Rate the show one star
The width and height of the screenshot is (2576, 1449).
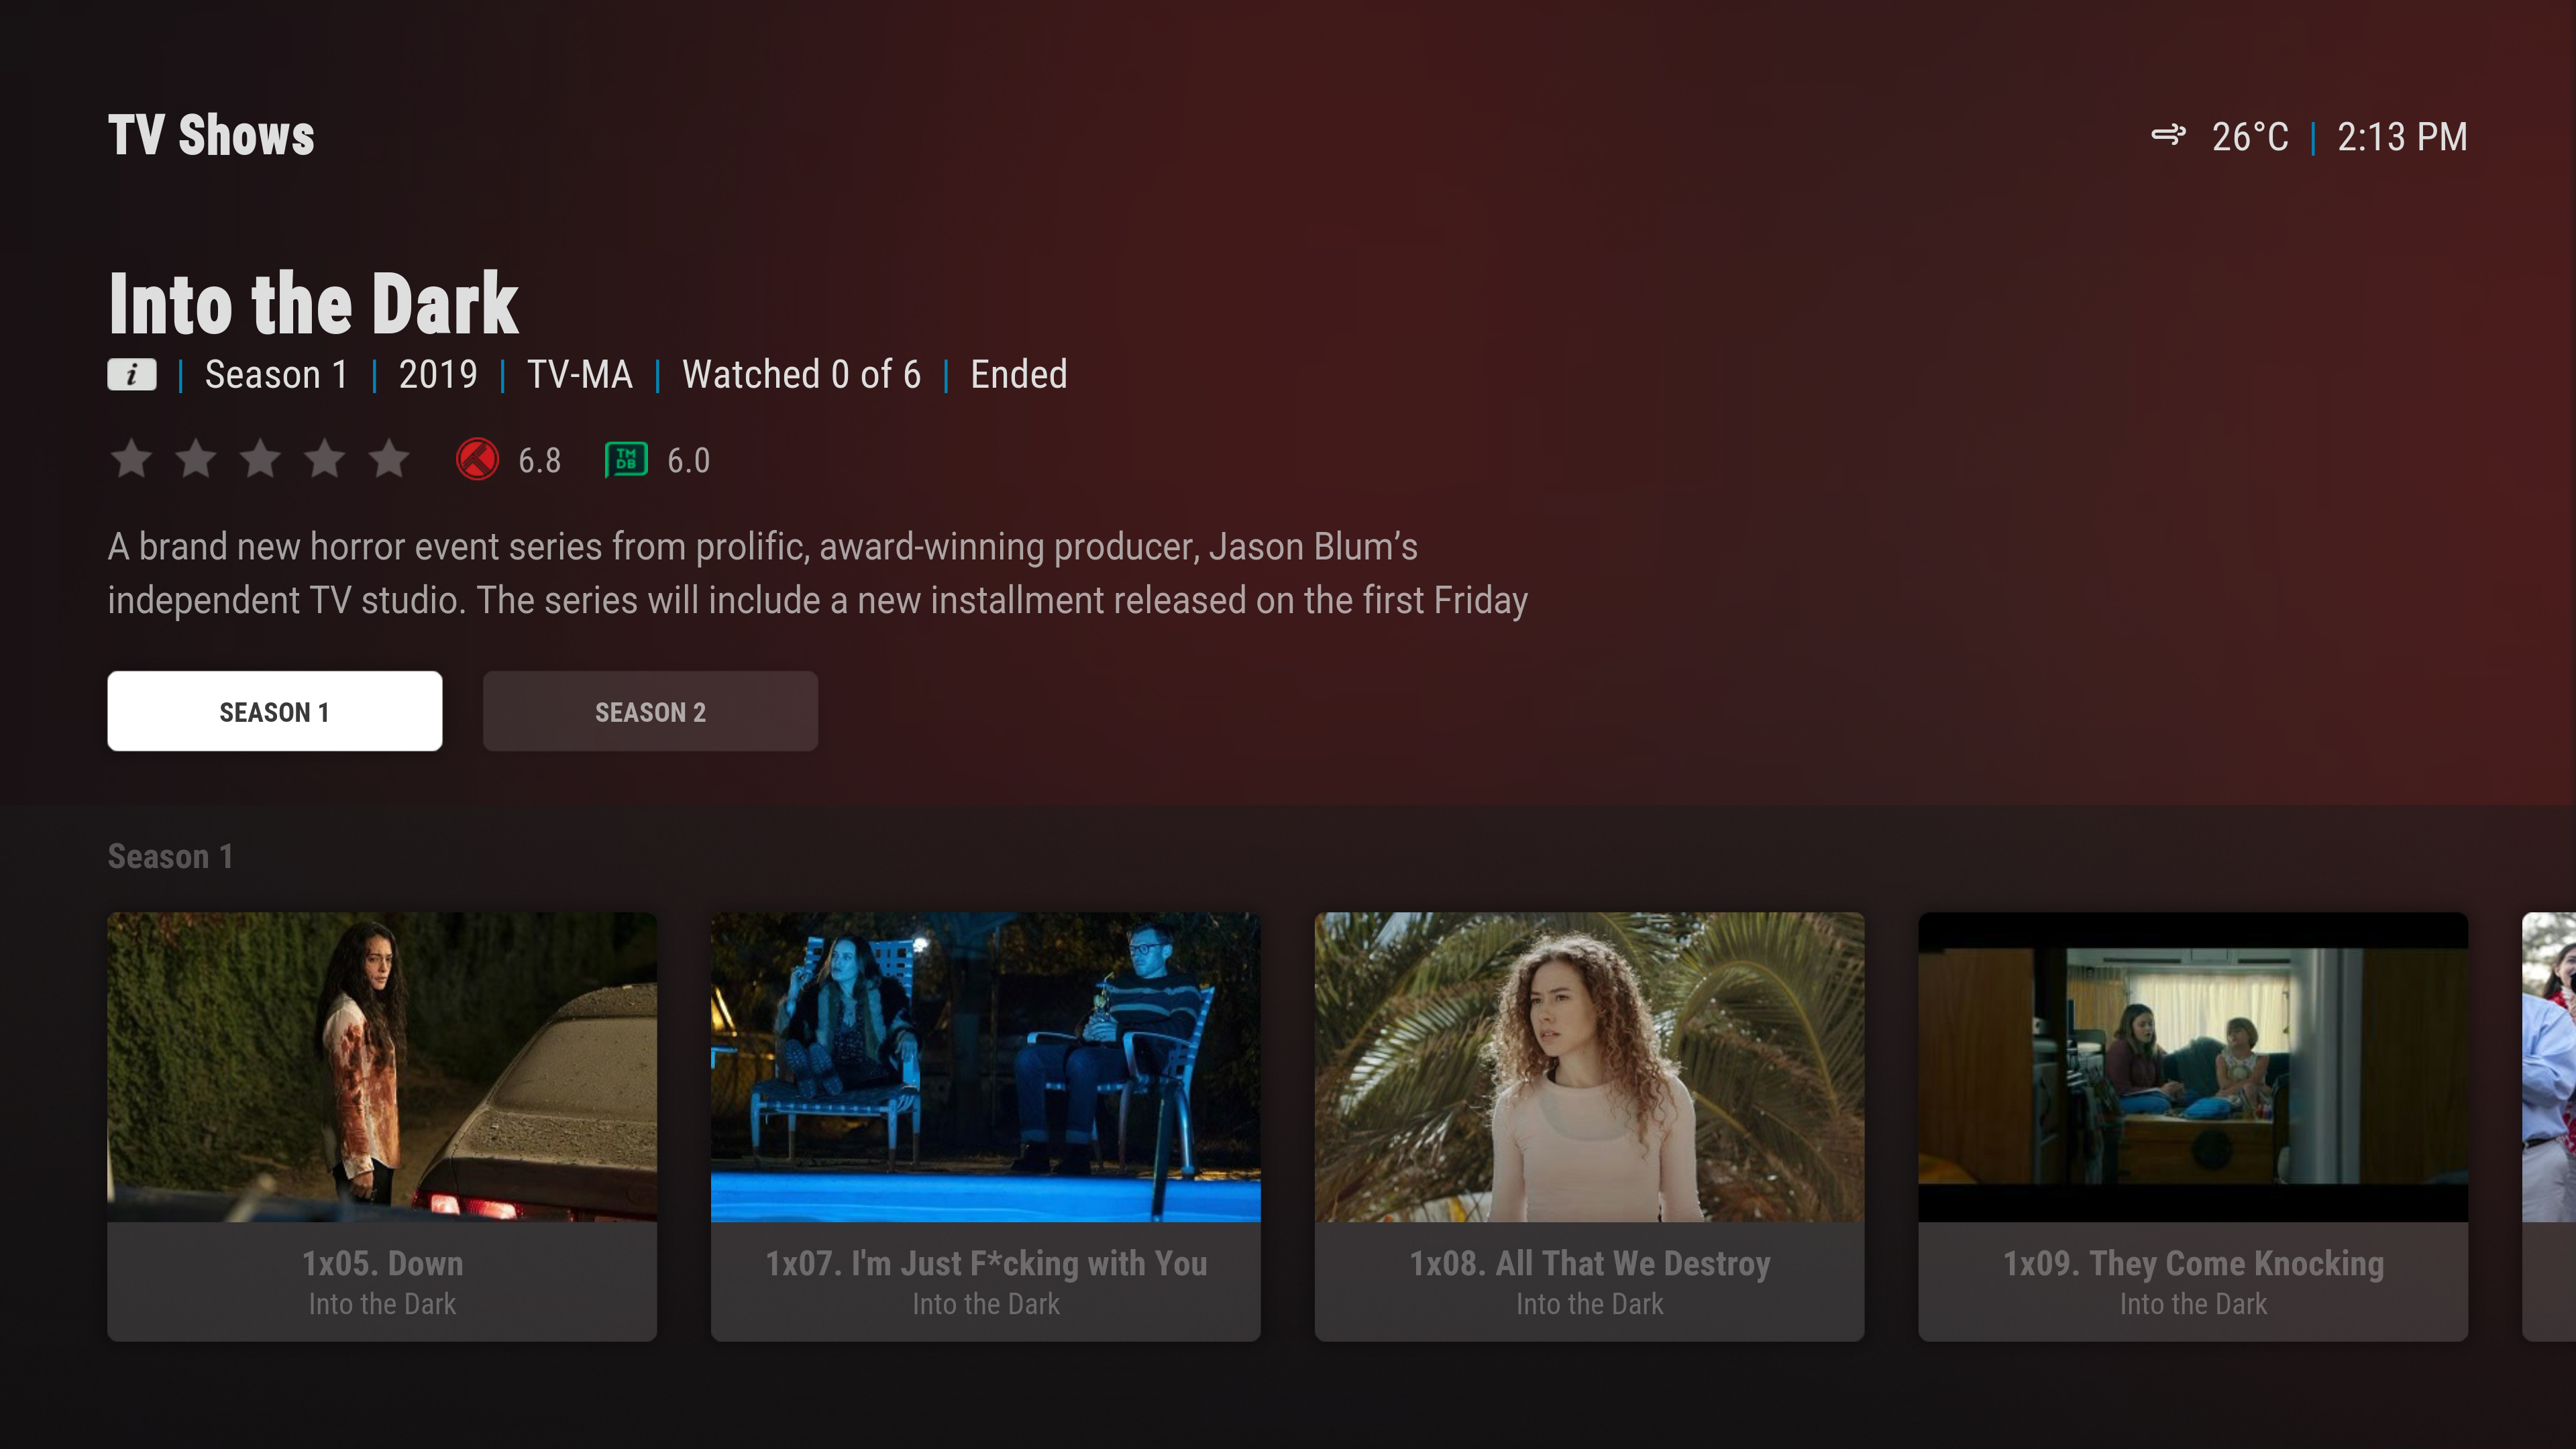[x=131, y=459]
